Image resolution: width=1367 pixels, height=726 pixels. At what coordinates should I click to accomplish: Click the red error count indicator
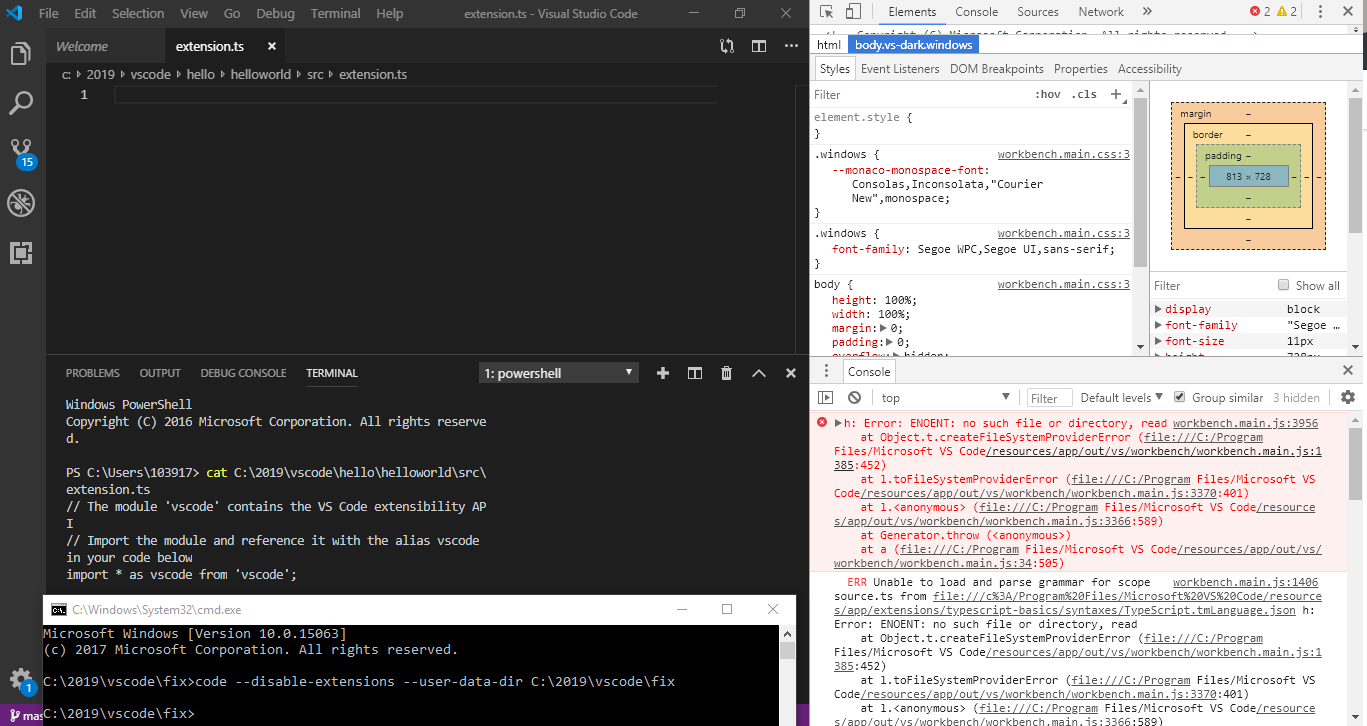pyautogui.click(x=1260, y=12)
